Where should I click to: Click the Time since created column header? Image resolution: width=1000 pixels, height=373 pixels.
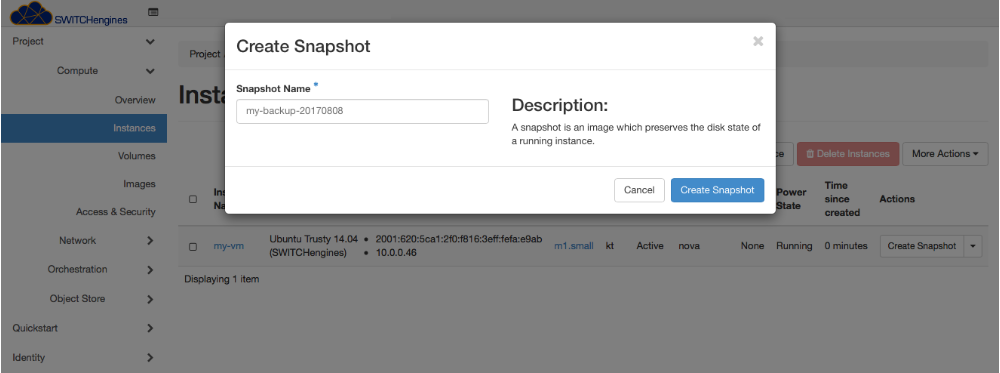[842, 199]
